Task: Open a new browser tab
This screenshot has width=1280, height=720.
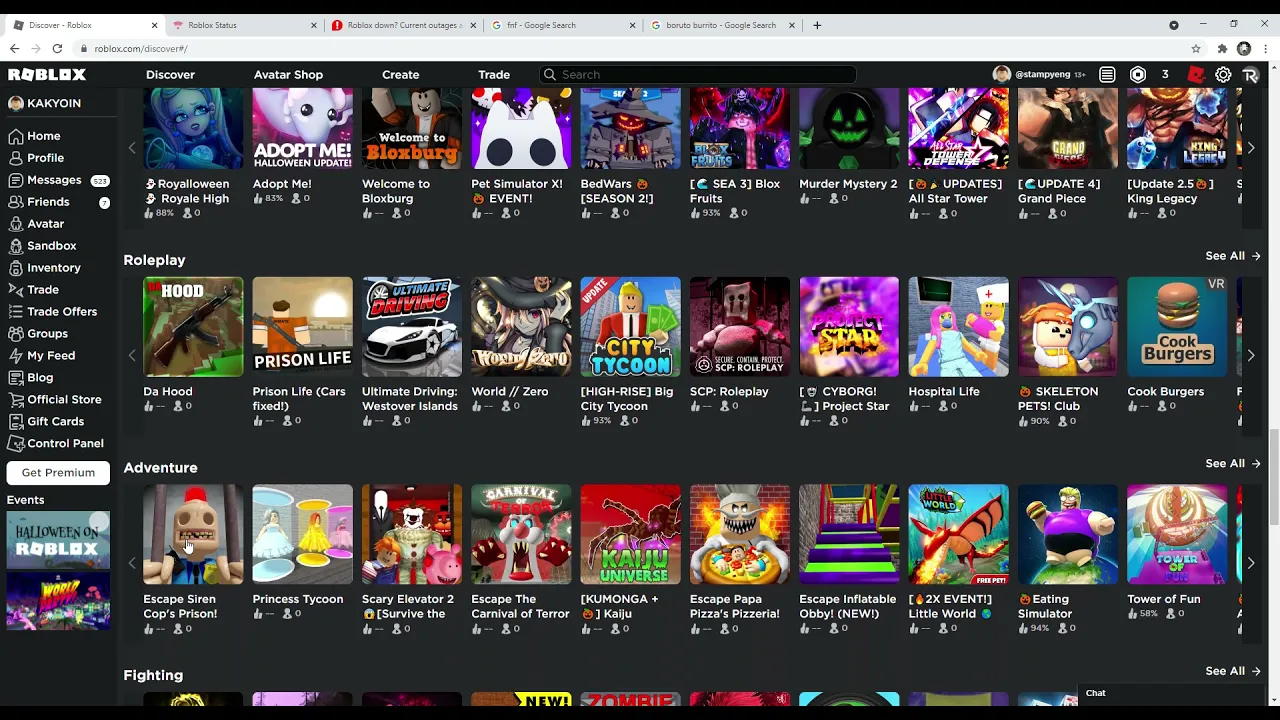Action: 817,25
